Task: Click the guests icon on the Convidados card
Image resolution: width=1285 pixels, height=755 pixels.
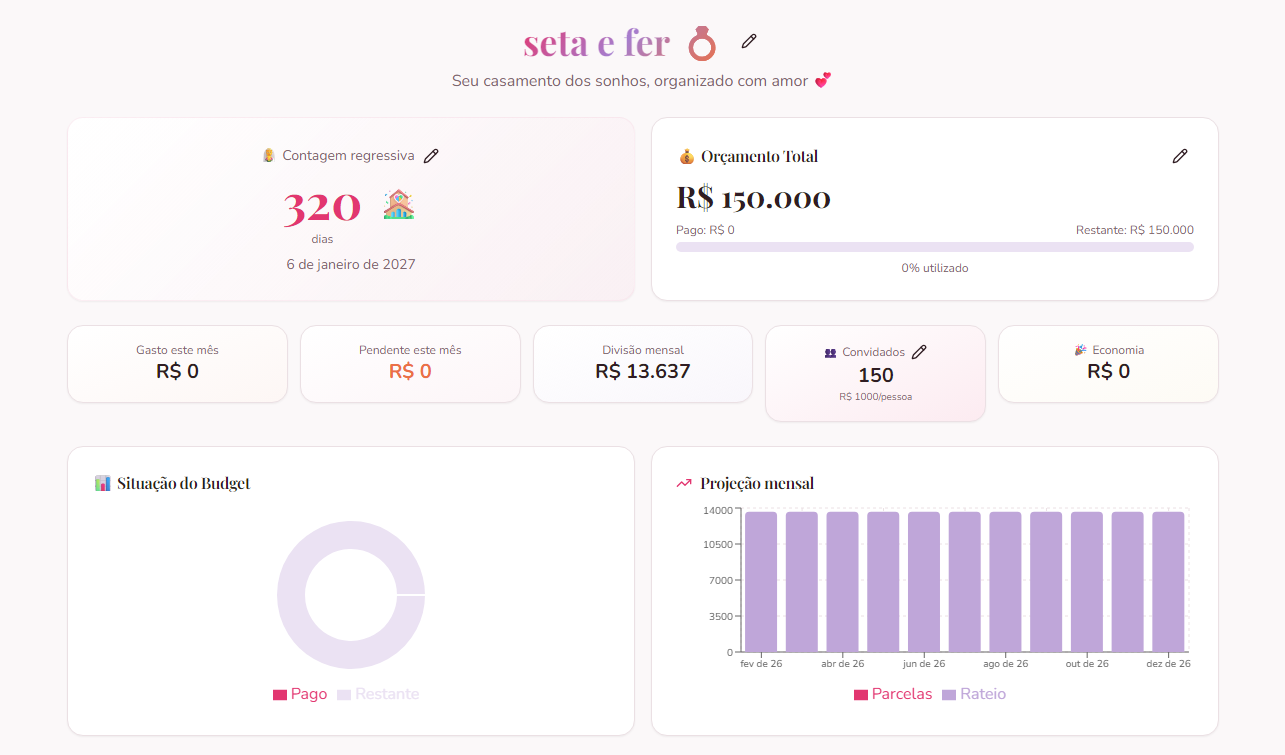Action: 830,352
